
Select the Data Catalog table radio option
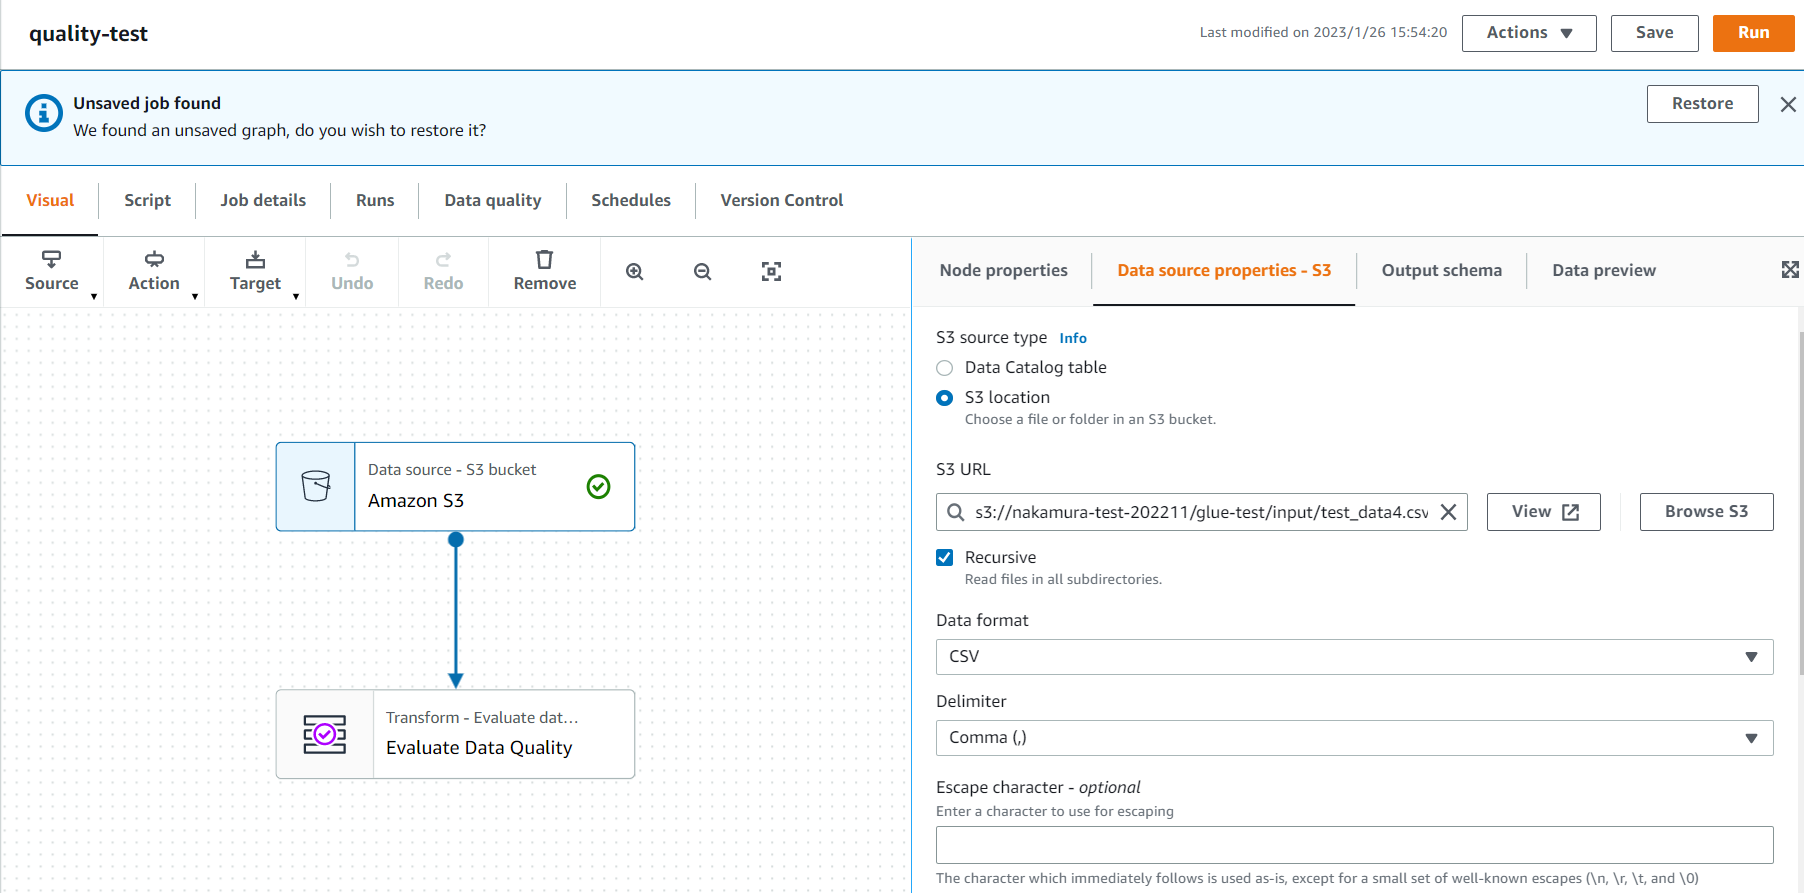[944, 368]
